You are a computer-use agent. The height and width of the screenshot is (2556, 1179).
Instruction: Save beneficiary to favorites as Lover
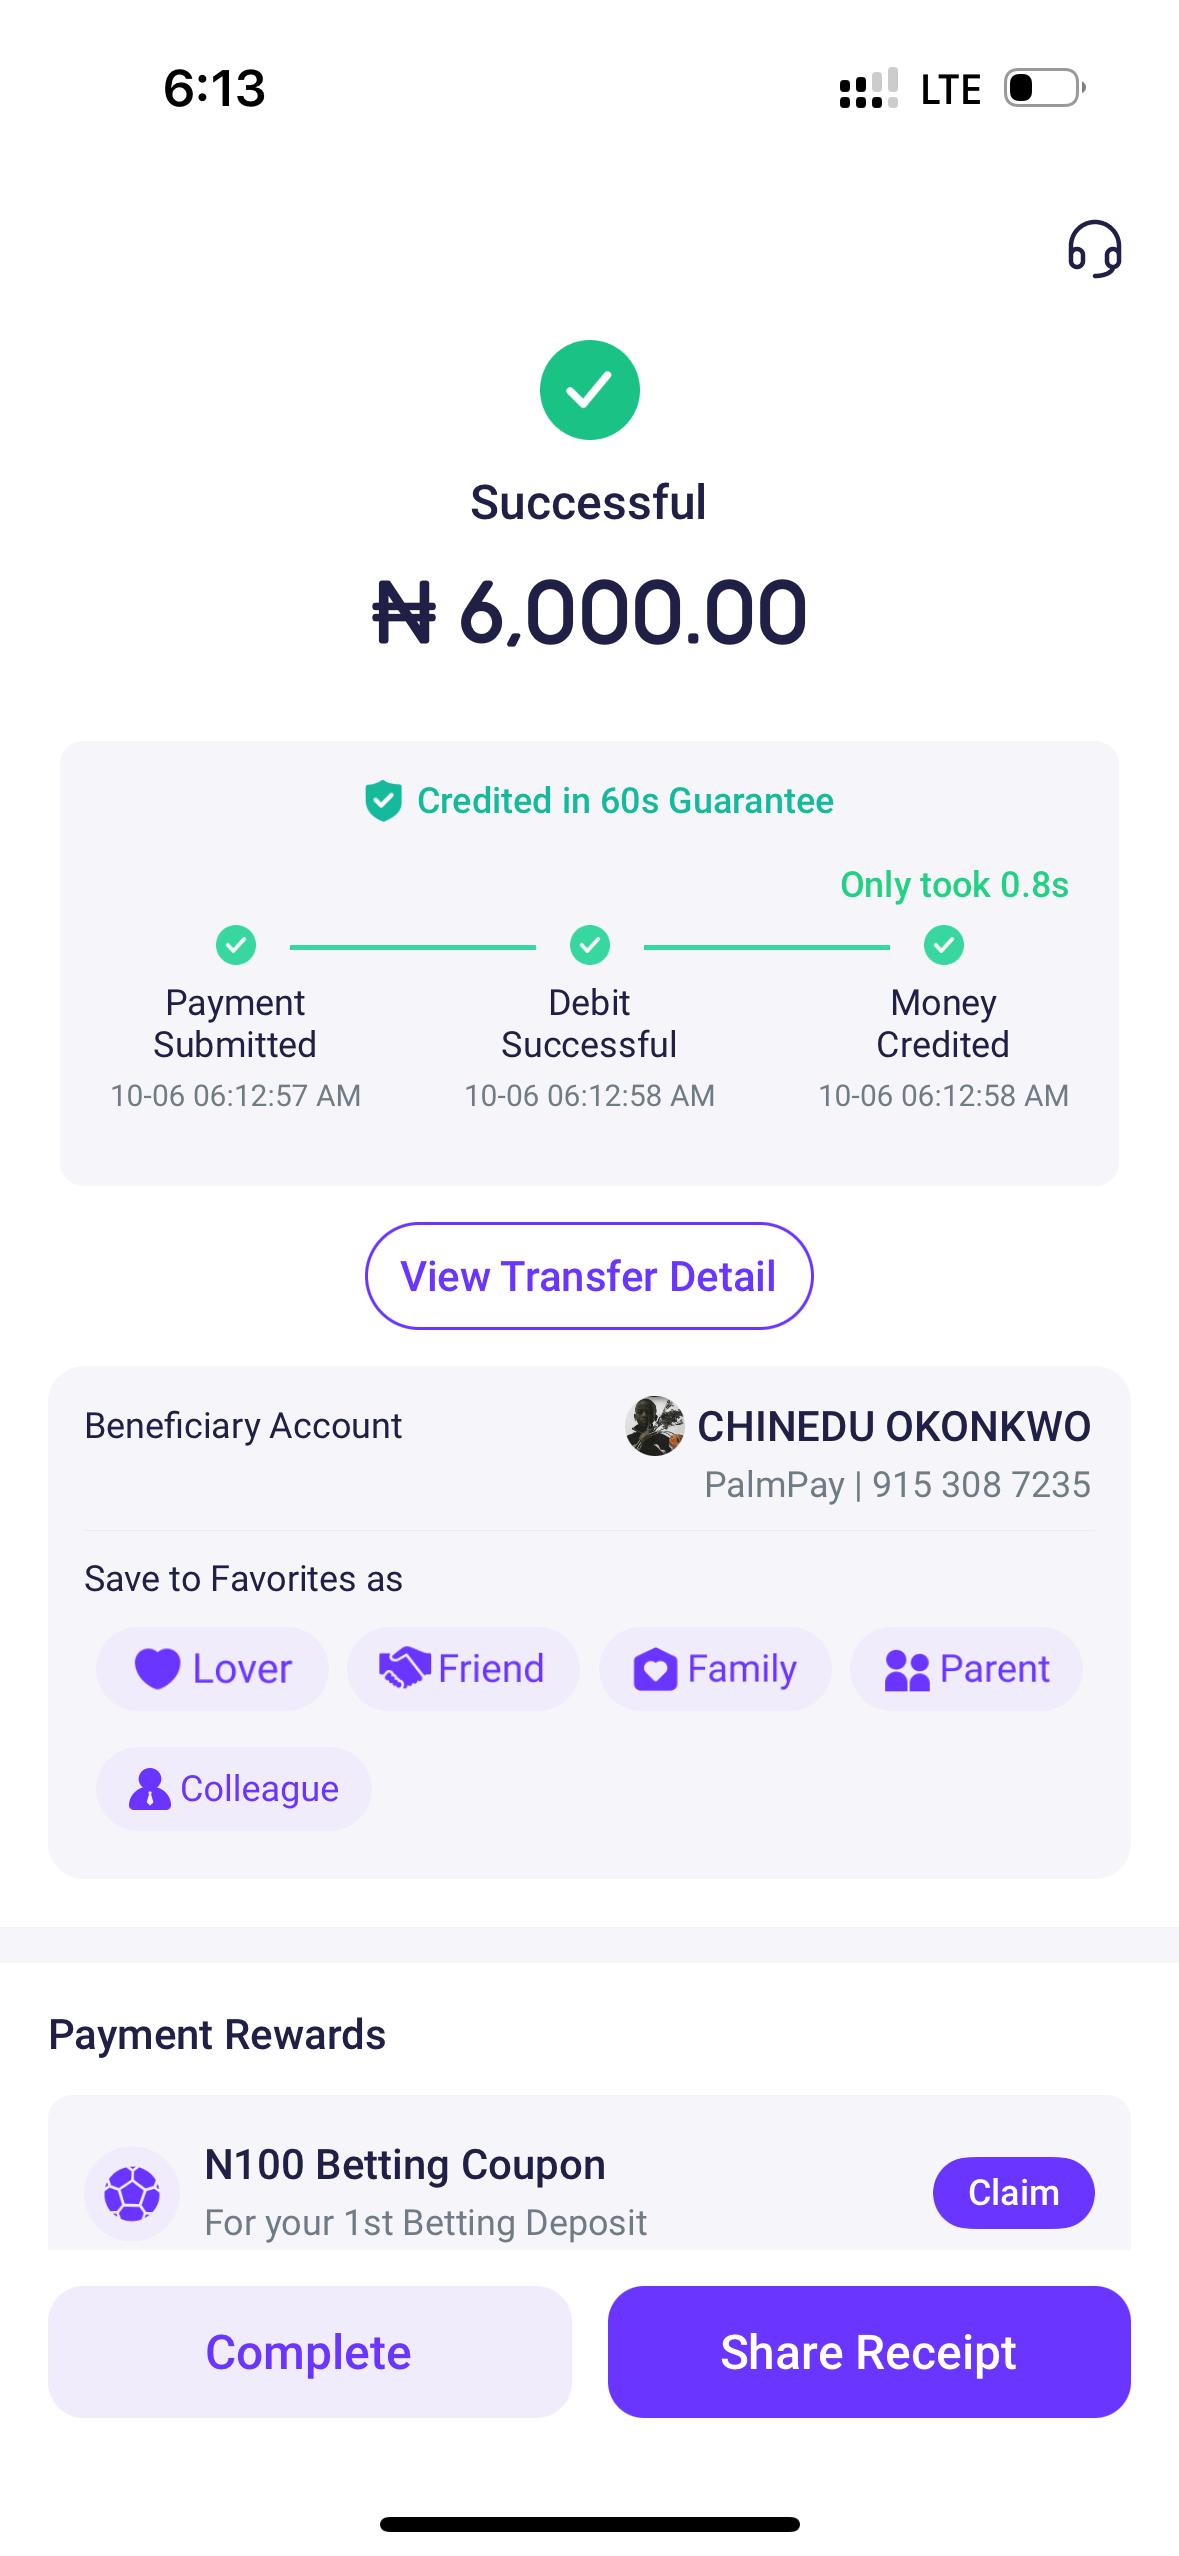pos(212,1669)
